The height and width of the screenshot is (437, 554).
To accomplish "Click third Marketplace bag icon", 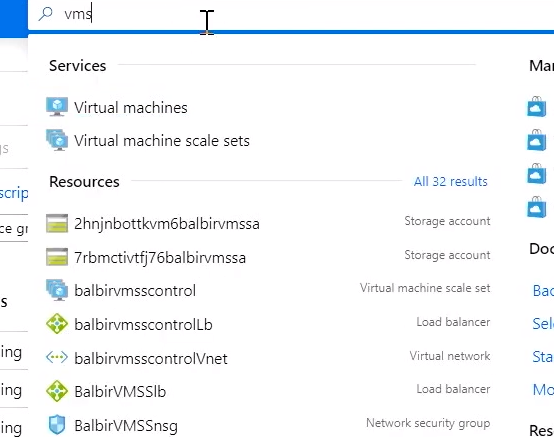I will 537,173.
